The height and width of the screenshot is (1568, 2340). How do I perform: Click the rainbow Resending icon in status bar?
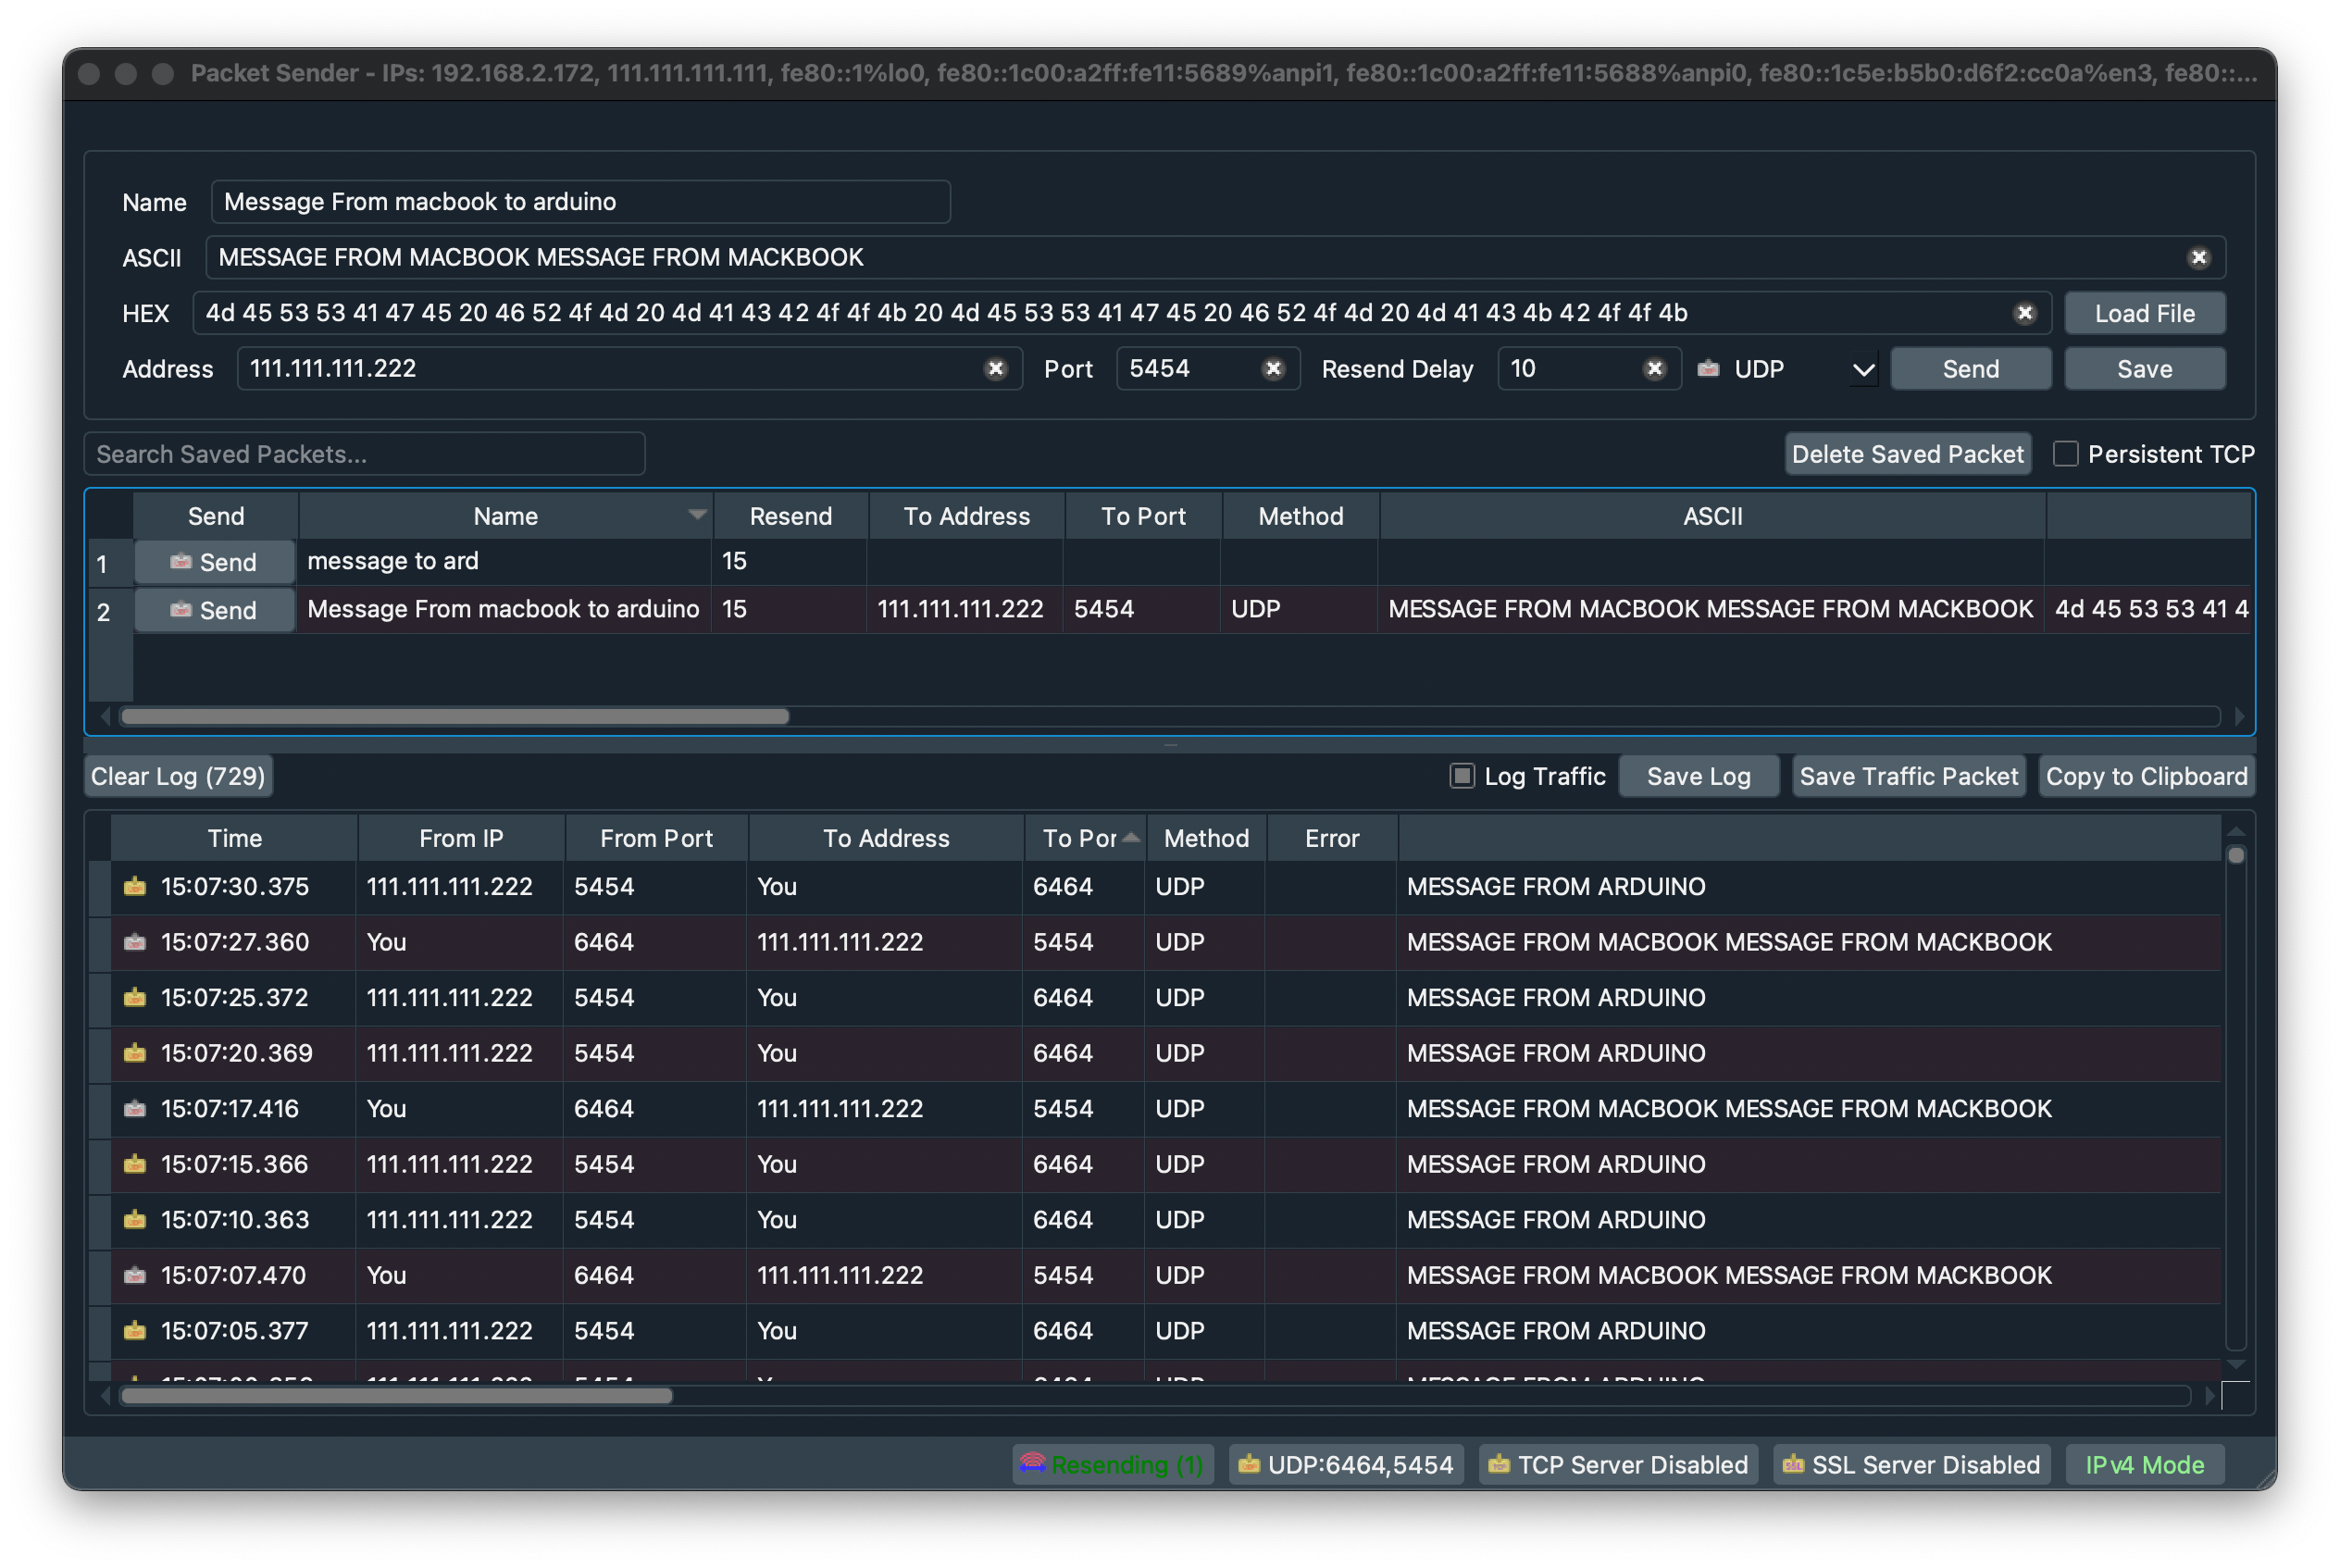click(1035, 1464)
